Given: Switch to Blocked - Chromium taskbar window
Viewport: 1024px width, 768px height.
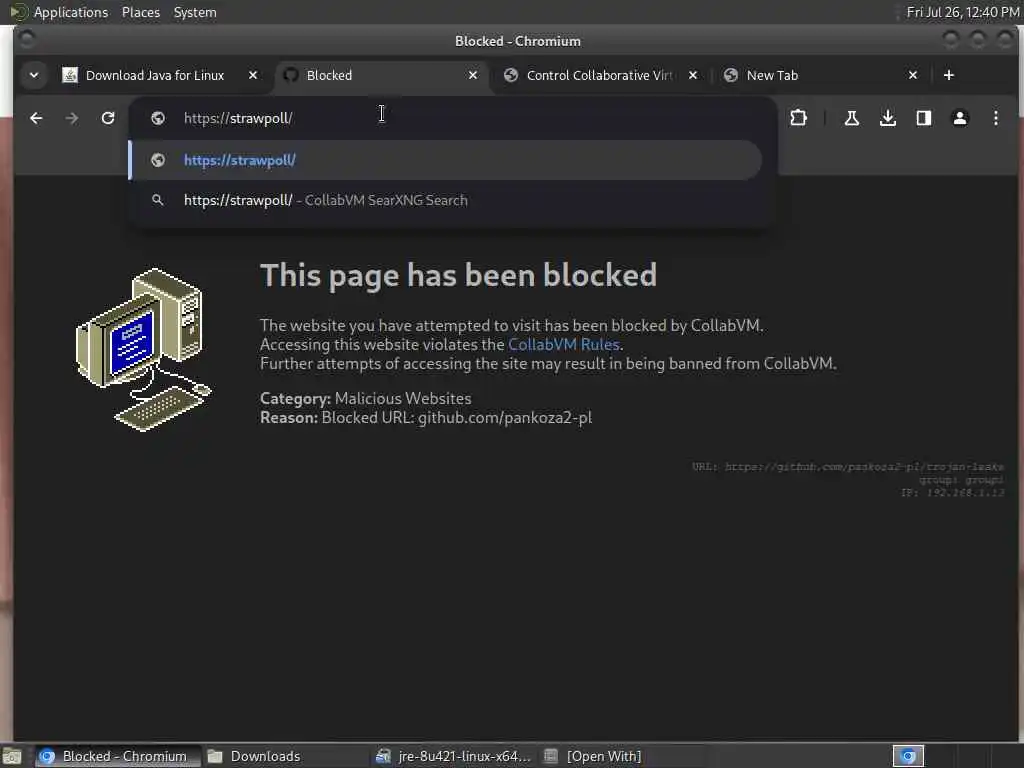Looking at the screenshot, I should pos(116,756).
